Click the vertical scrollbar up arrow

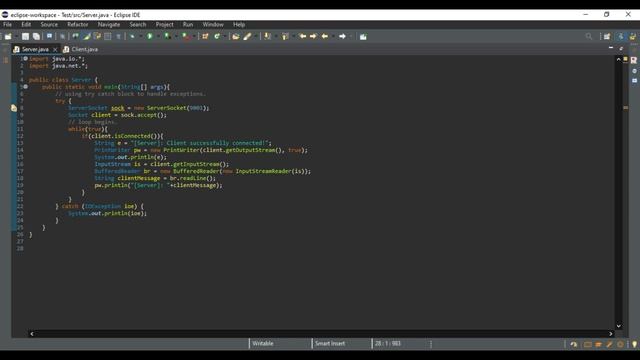[618, 60]
